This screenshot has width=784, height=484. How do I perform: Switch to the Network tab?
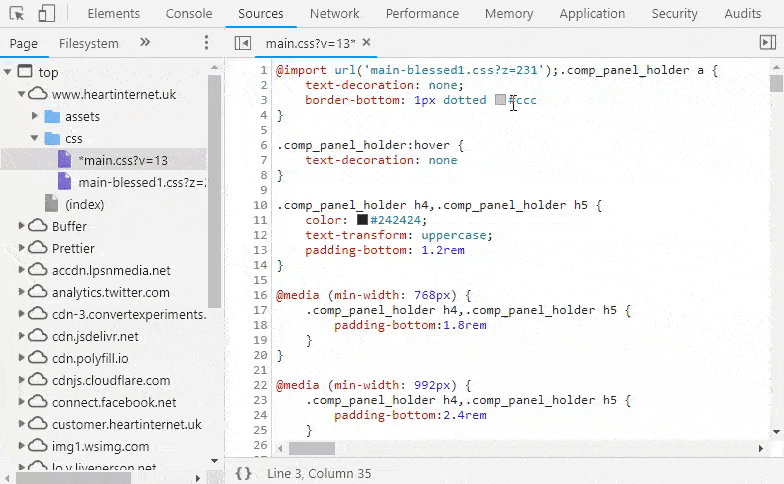point(334,14)
